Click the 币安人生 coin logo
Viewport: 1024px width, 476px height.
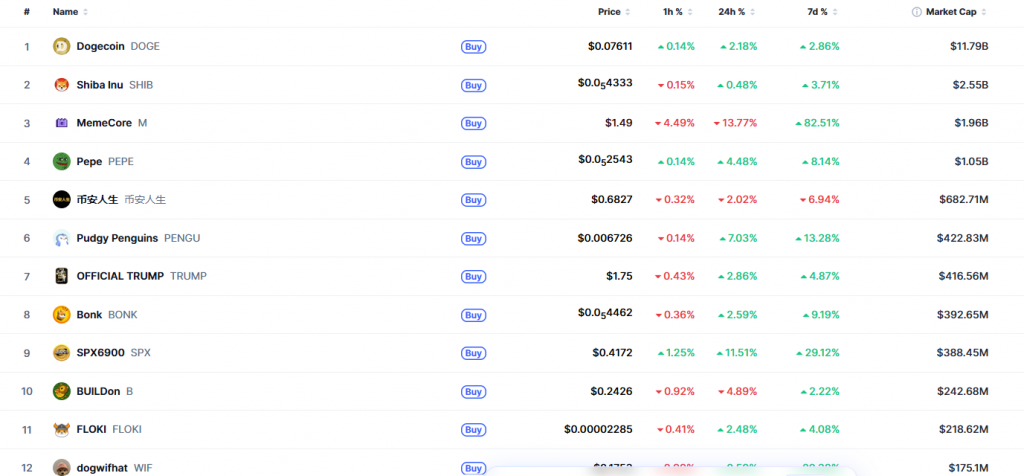(x=61, y=200)
